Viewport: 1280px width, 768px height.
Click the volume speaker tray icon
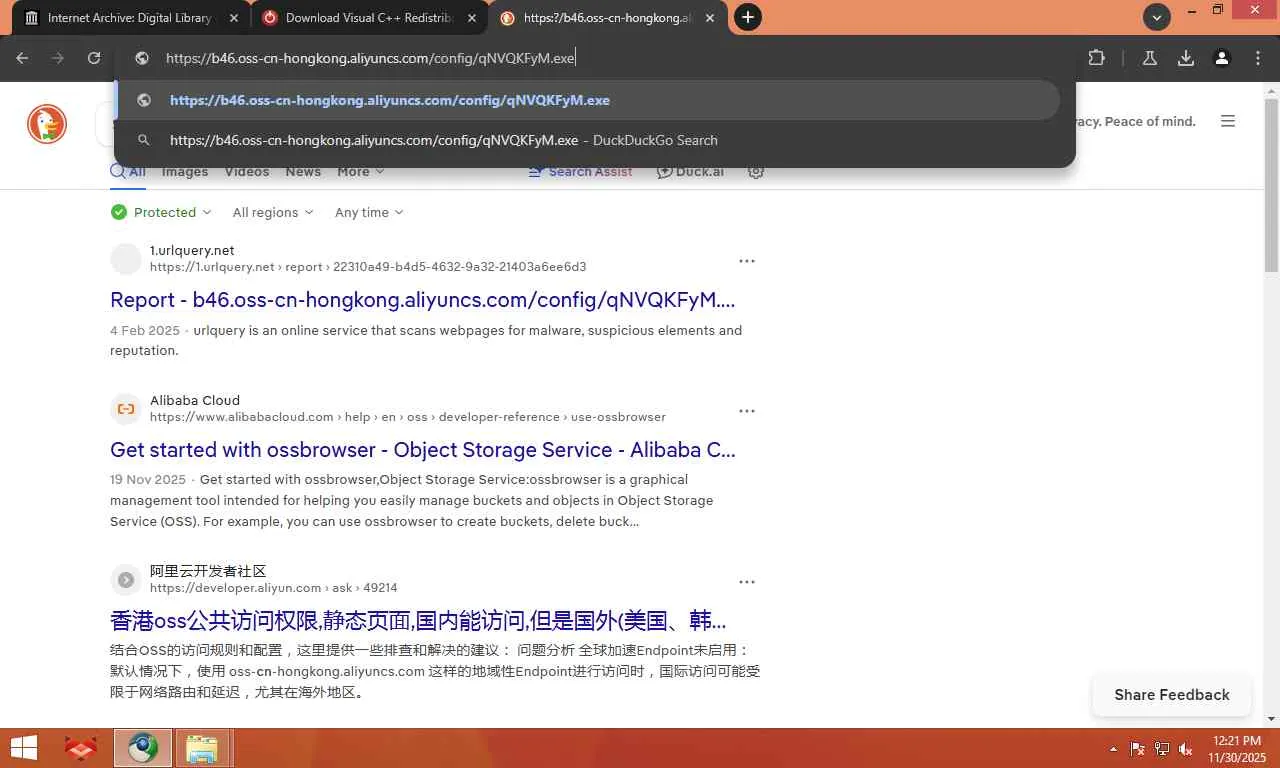click(x=1186, y=749)
